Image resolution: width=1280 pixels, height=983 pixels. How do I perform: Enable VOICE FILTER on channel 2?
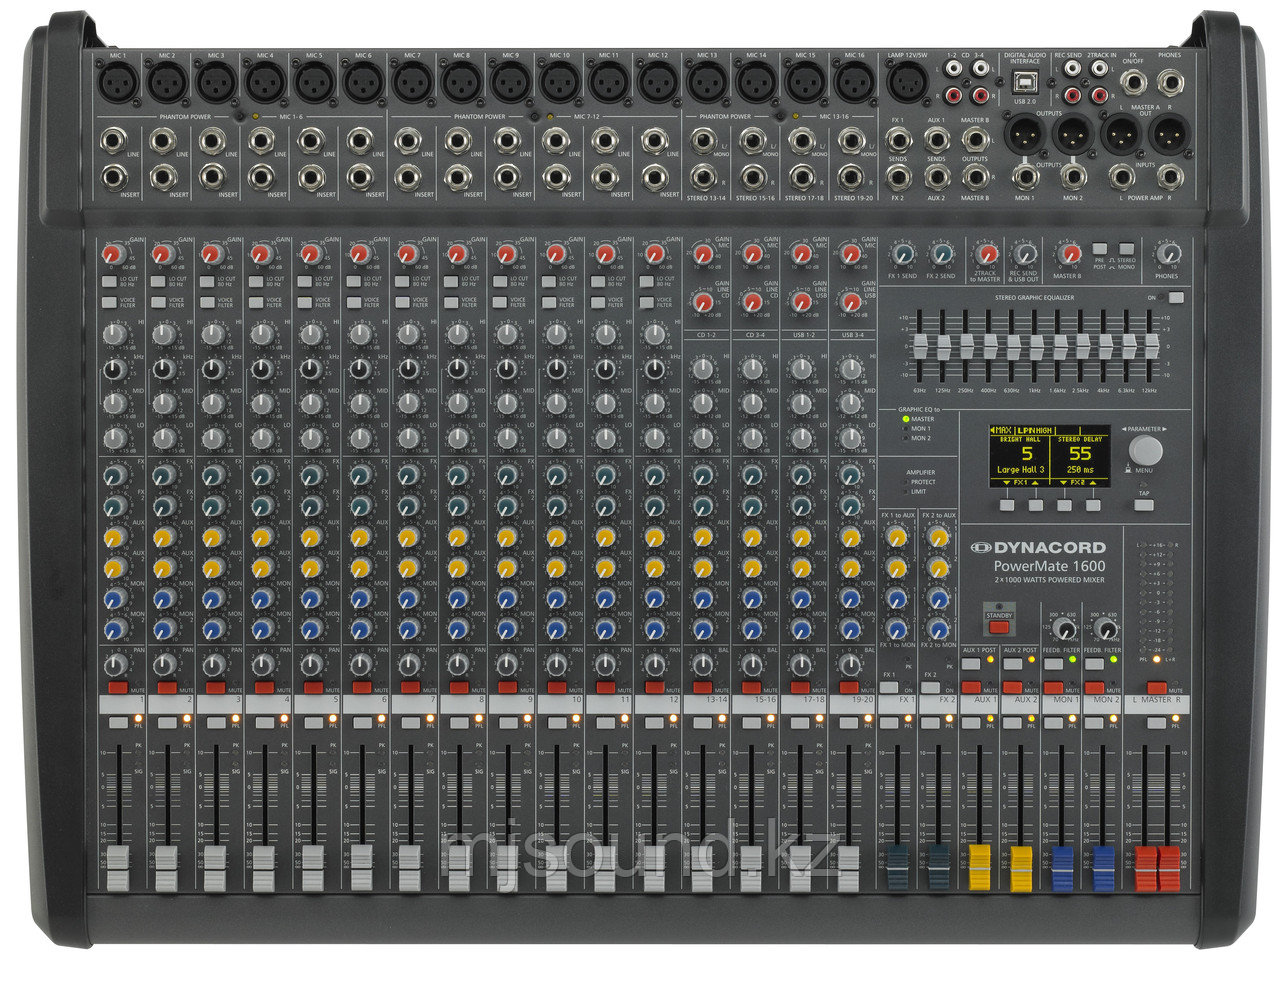tap(157, 302)
